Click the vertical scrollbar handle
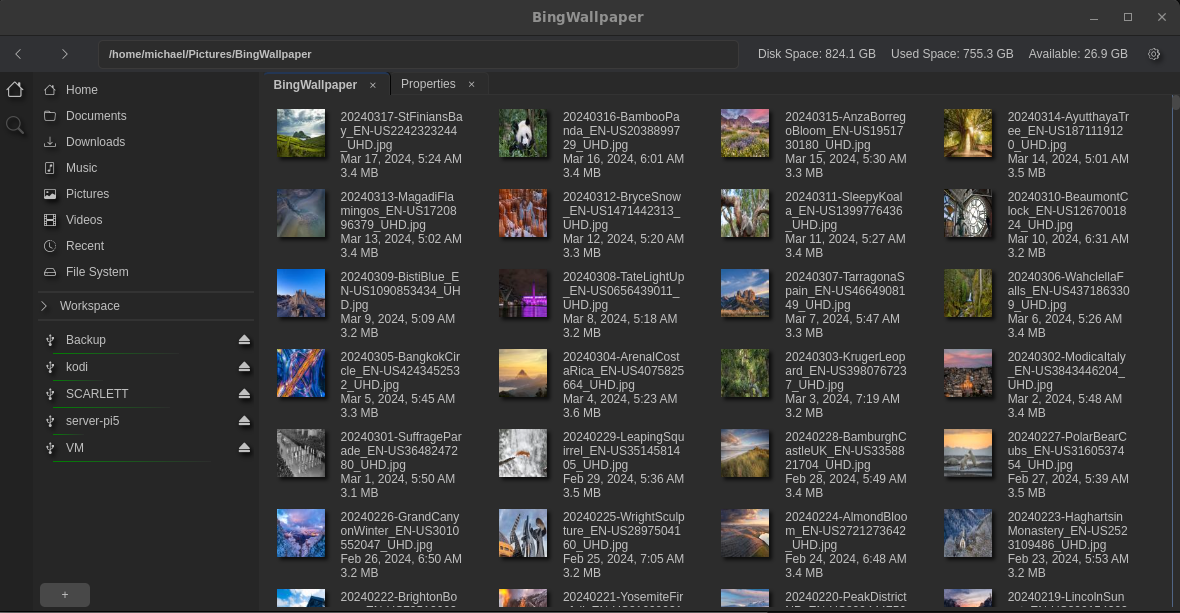 point(1175,103)
